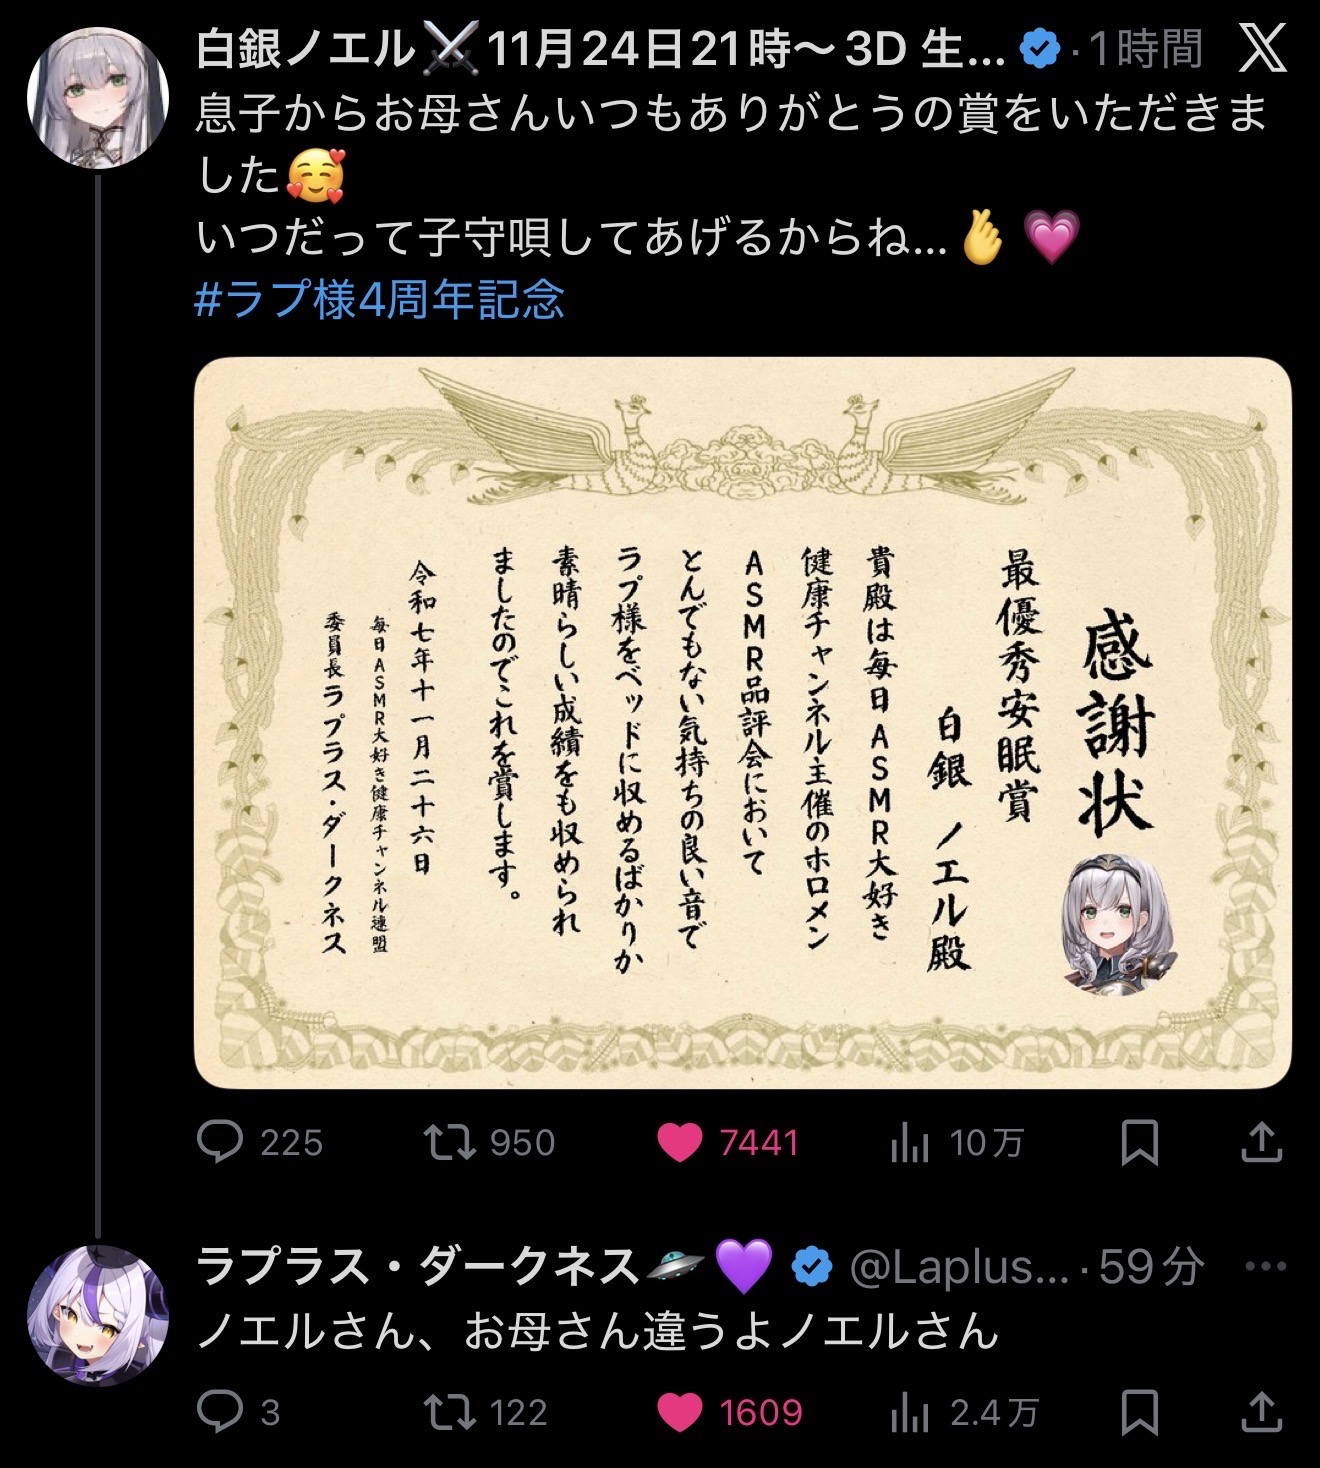Share Shirogane Noel's certificate post

click(1262, 1142)
